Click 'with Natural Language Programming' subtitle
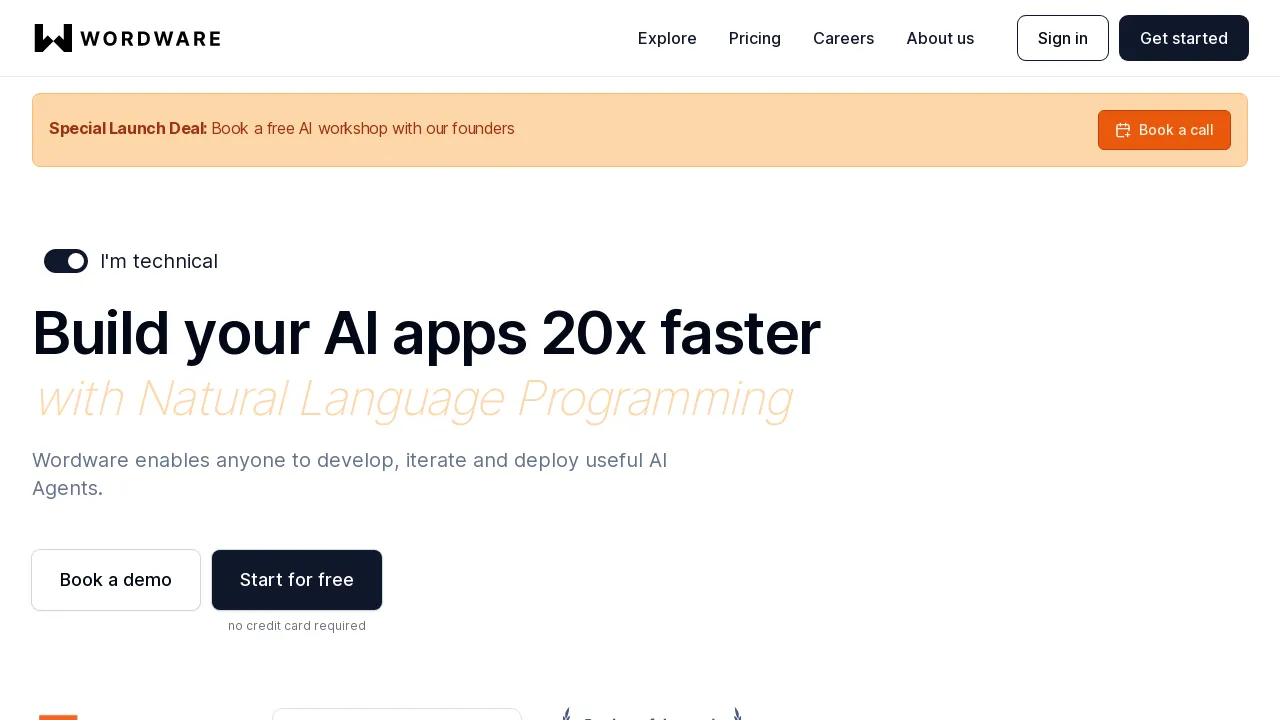 tap(413, 398)
